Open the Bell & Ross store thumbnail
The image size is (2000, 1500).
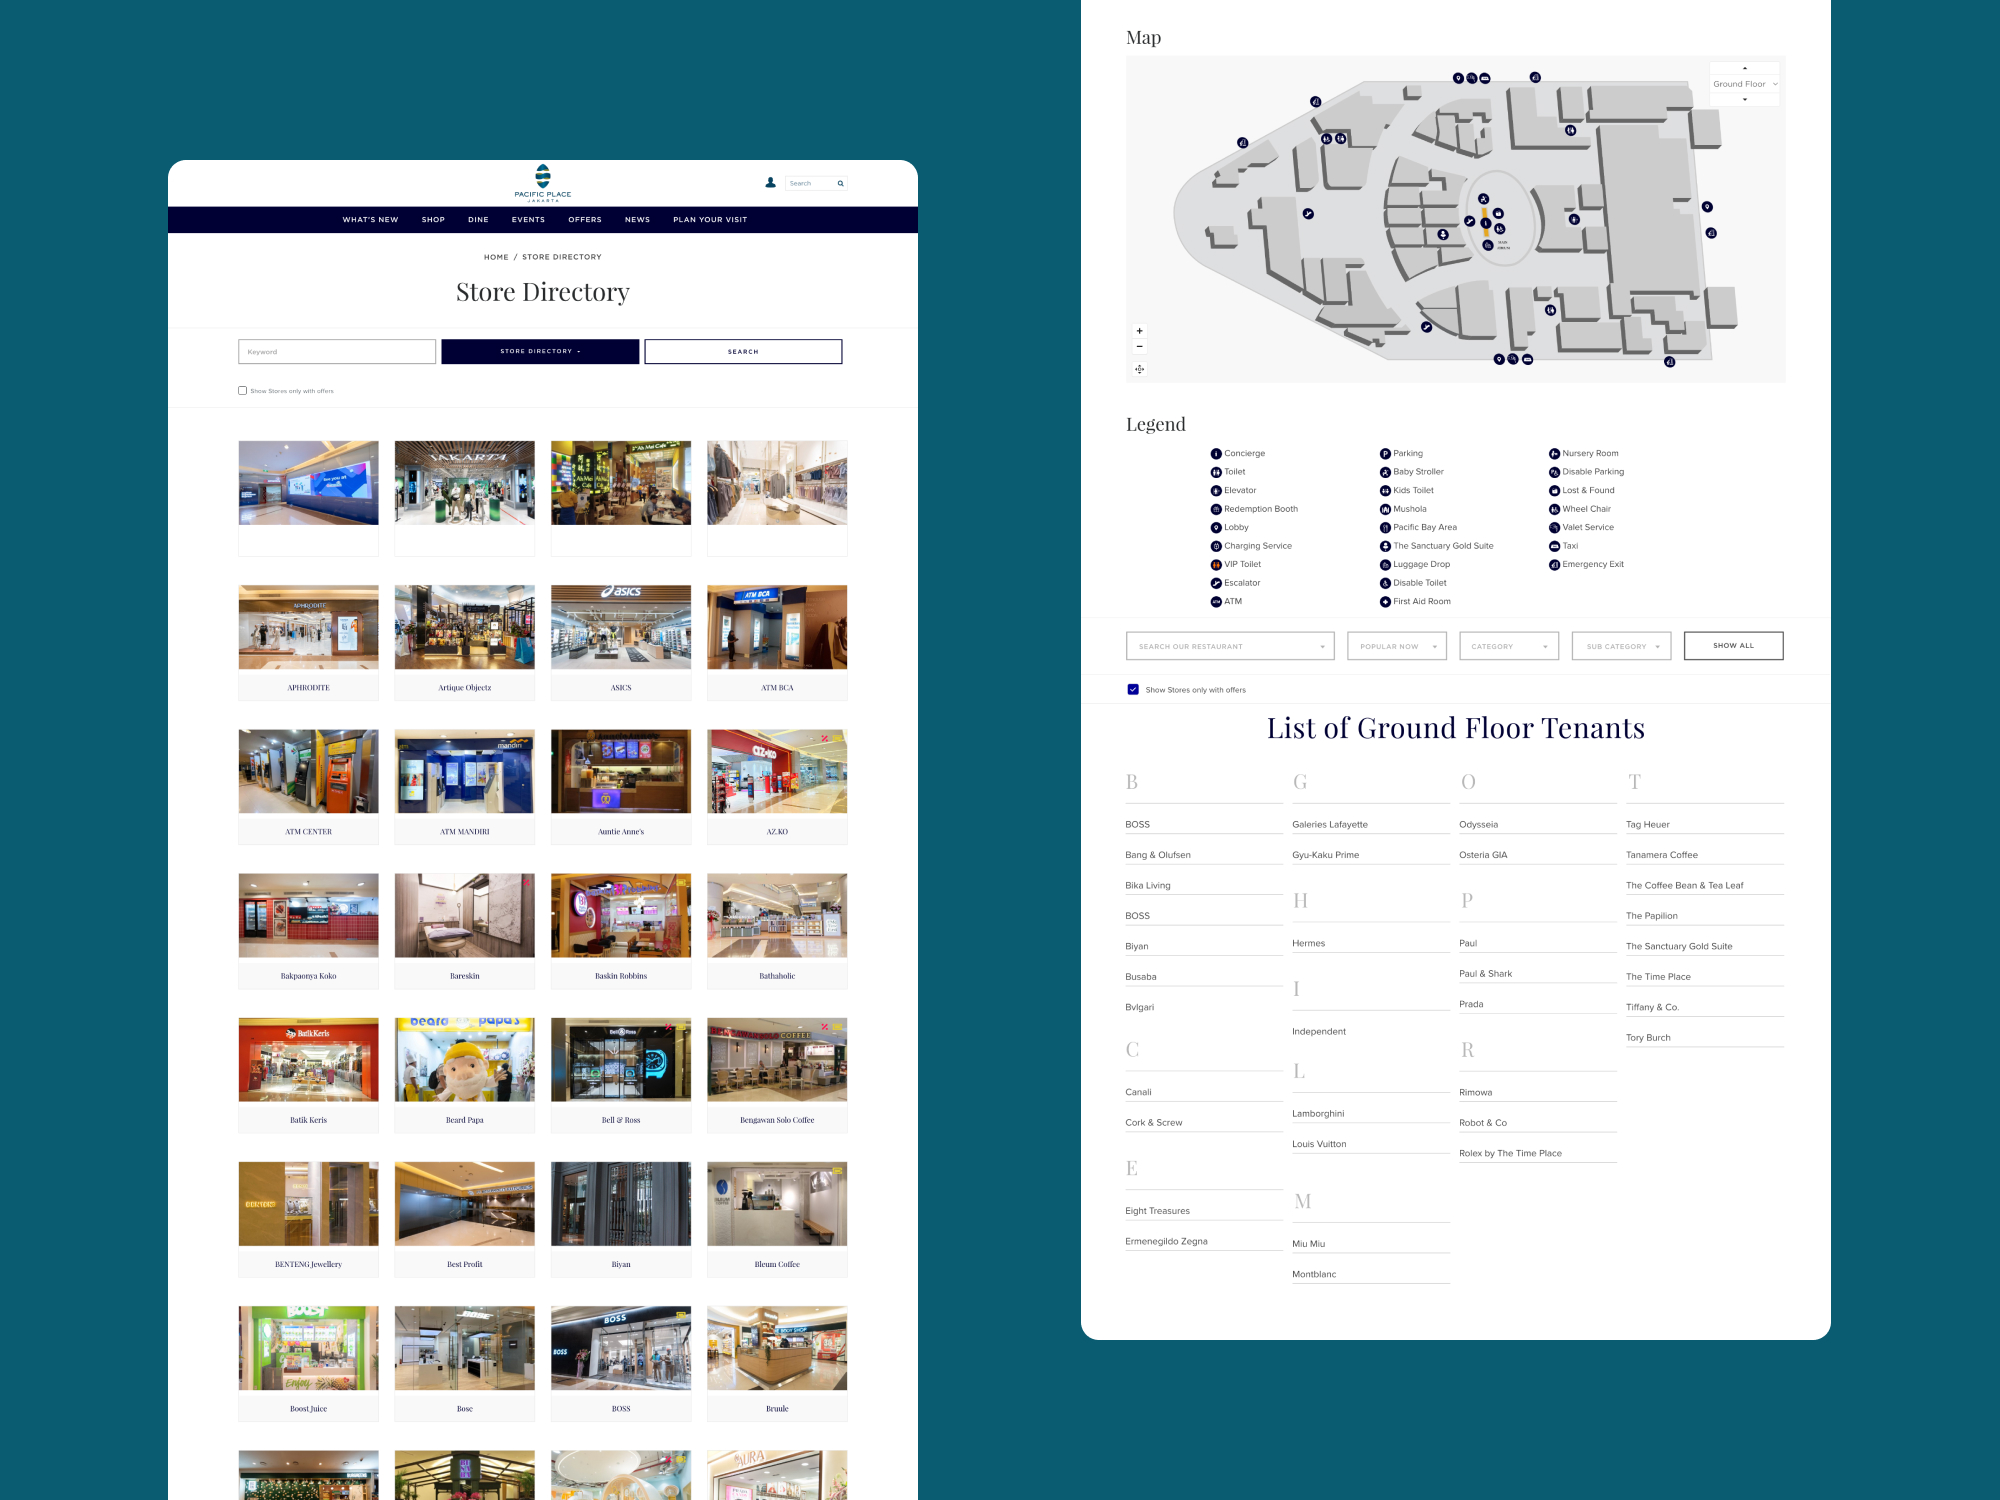point(621,1059)
